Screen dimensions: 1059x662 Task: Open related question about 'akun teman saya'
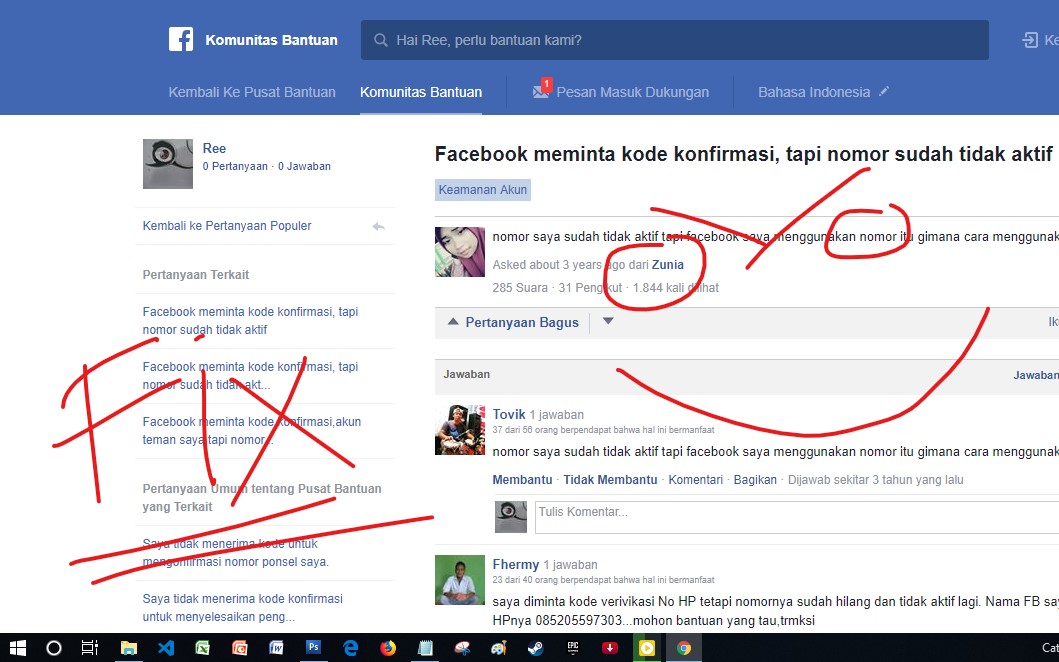pyautogui.click(x=252, y=431)
